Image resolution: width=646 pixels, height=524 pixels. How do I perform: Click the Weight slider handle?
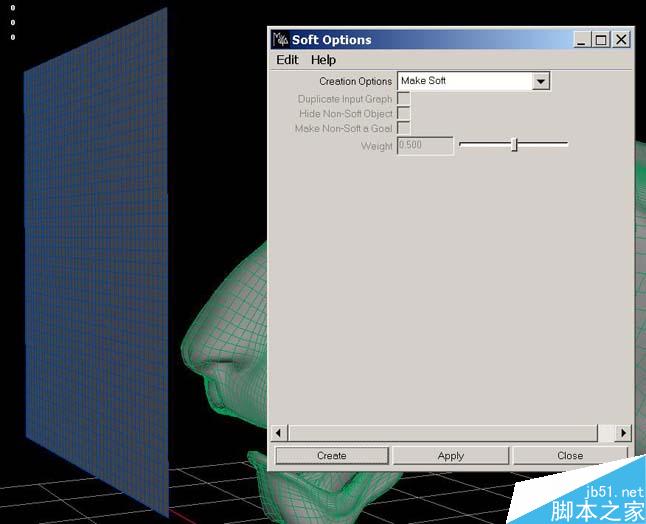(514, 145)
